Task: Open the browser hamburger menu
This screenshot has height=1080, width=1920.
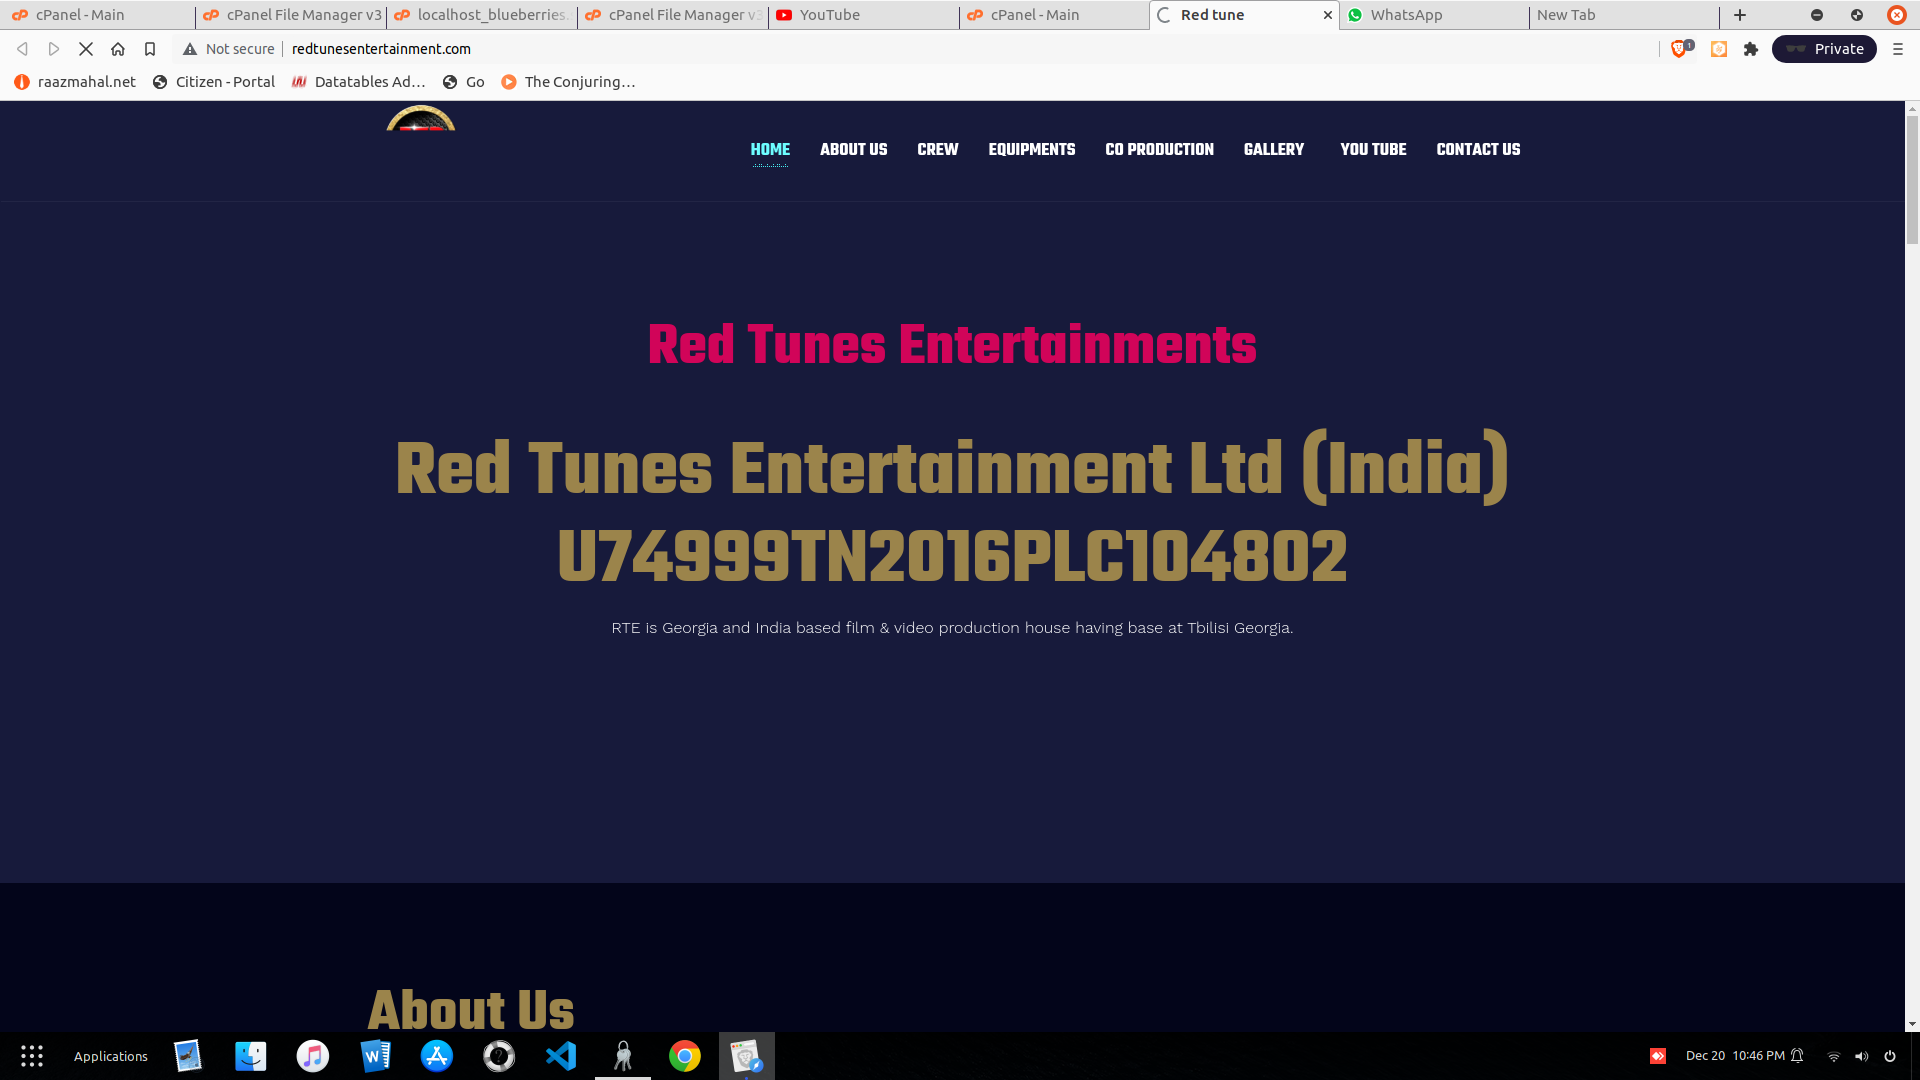Action: coord(1898,49)
